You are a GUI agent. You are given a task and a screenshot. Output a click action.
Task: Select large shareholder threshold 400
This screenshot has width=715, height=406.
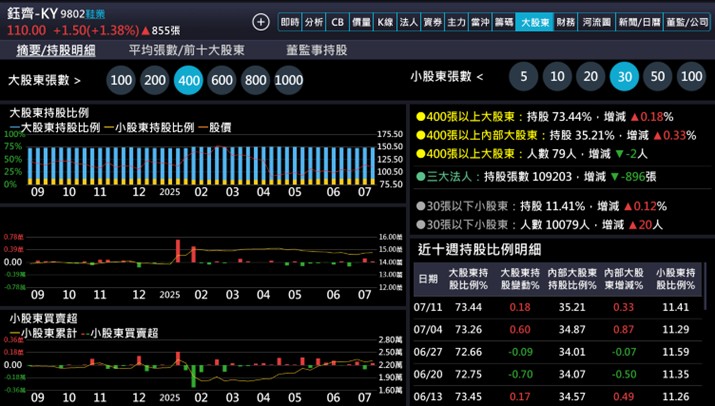click(188, 80)
